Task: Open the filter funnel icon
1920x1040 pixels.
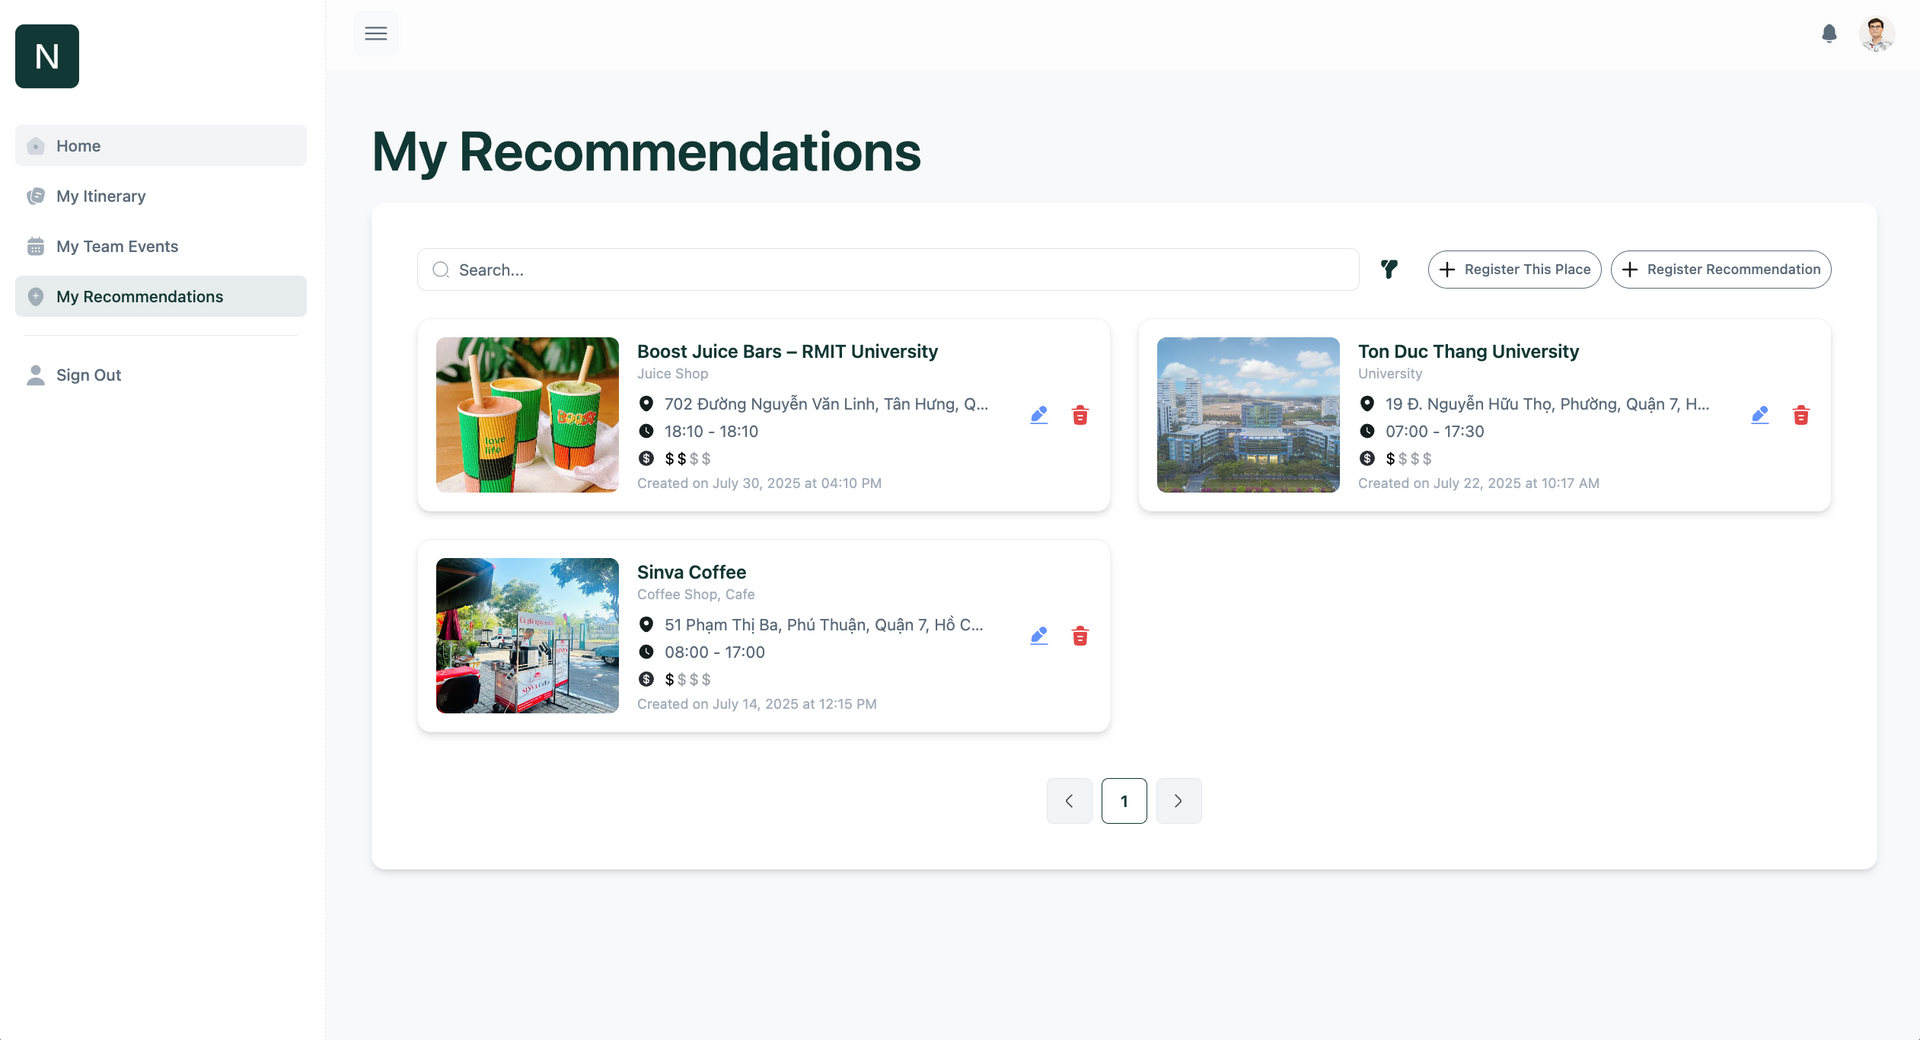Action: [1389, 269]
